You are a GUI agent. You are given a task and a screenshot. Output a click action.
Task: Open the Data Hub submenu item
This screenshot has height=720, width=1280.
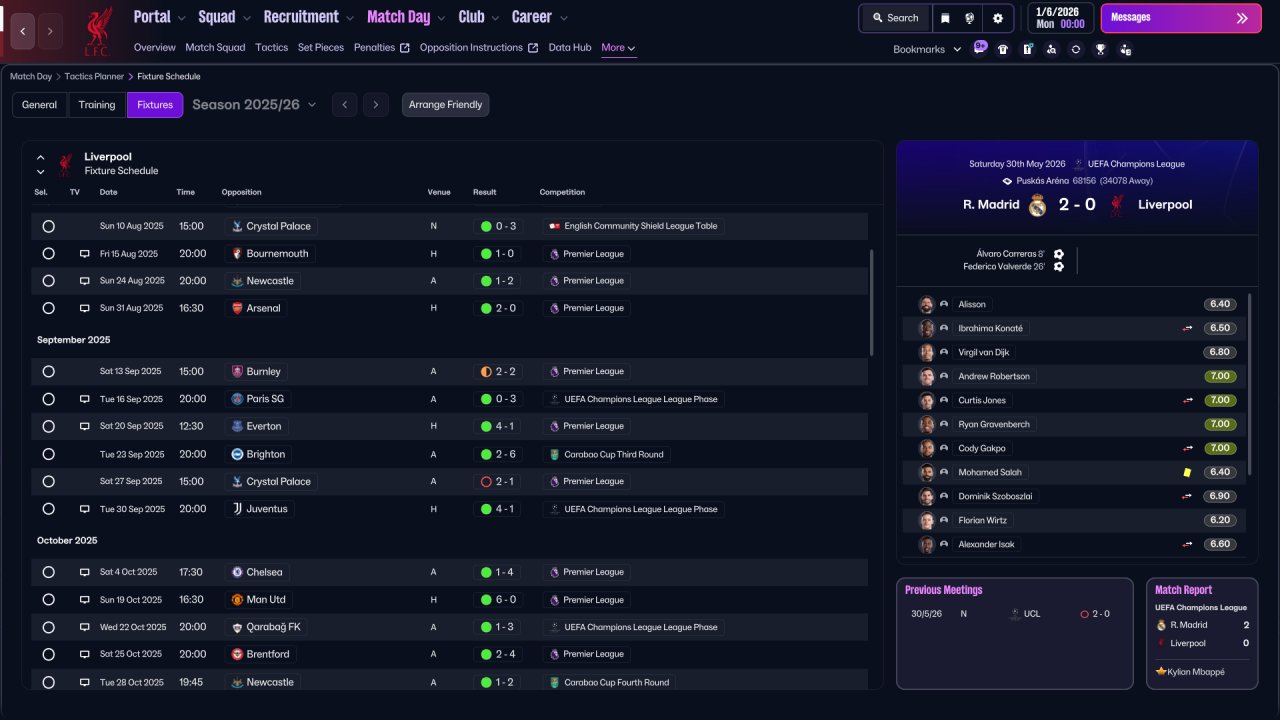(570, 47)
